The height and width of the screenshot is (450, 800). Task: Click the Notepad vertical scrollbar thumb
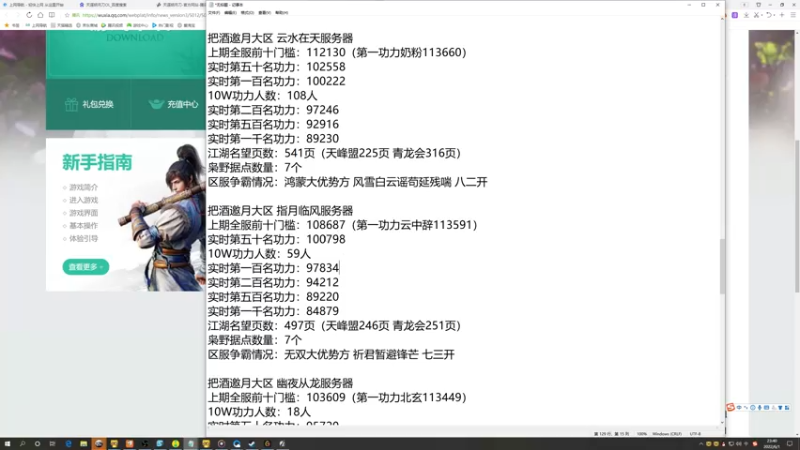(722, 266)
